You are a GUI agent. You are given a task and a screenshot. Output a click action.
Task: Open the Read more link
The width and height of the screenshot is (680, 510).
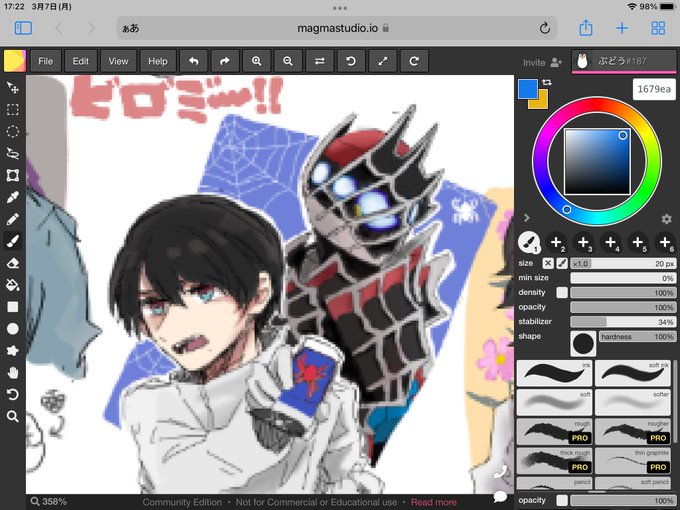(434, 502)
